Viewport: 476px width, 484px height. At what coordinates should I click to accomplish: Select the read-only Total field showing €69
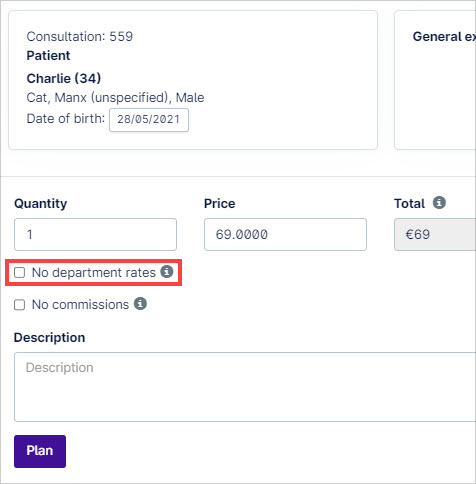click(435, 234)
